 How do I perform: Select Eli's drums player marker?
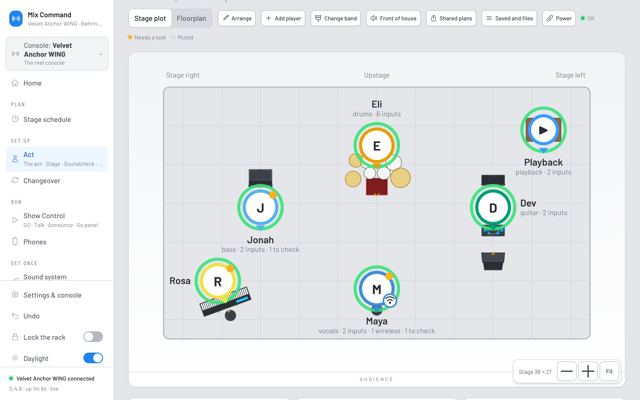(376, 146)
